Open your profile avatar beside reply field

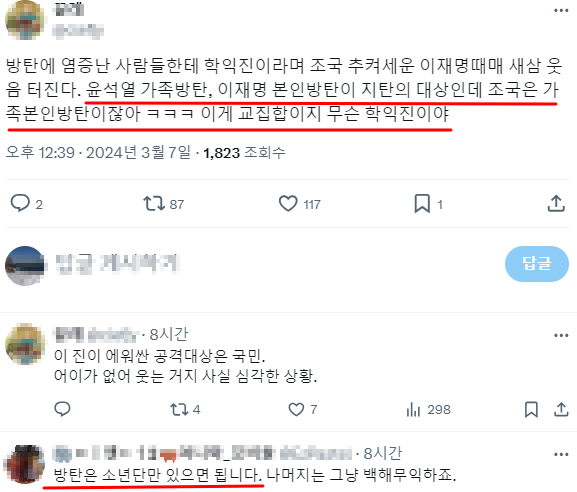pyautogui.click(x=25, y=265)
